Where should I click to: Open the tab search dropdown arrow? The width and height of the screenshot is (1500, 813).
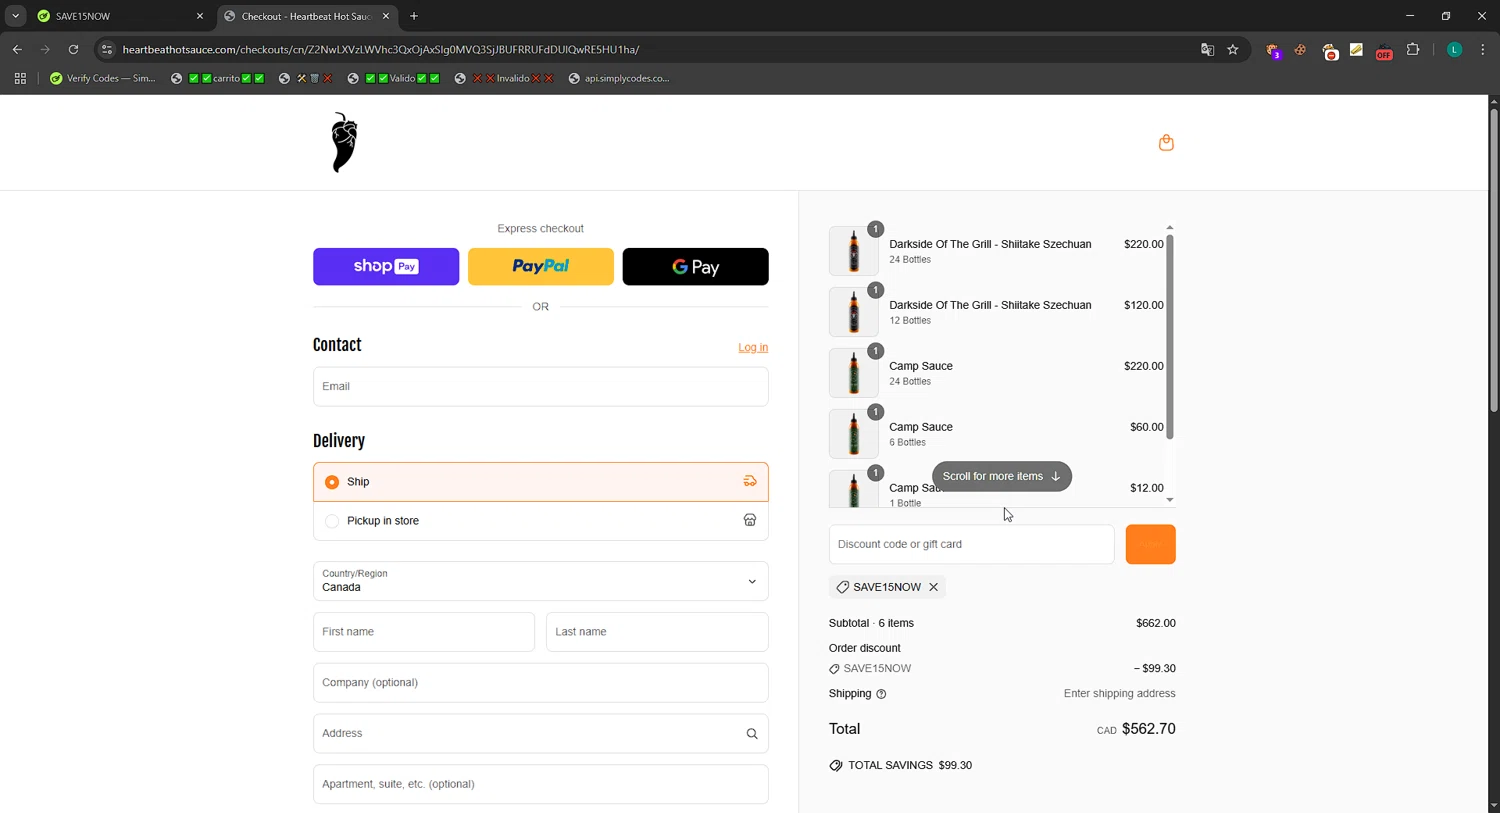coord(15,16)
